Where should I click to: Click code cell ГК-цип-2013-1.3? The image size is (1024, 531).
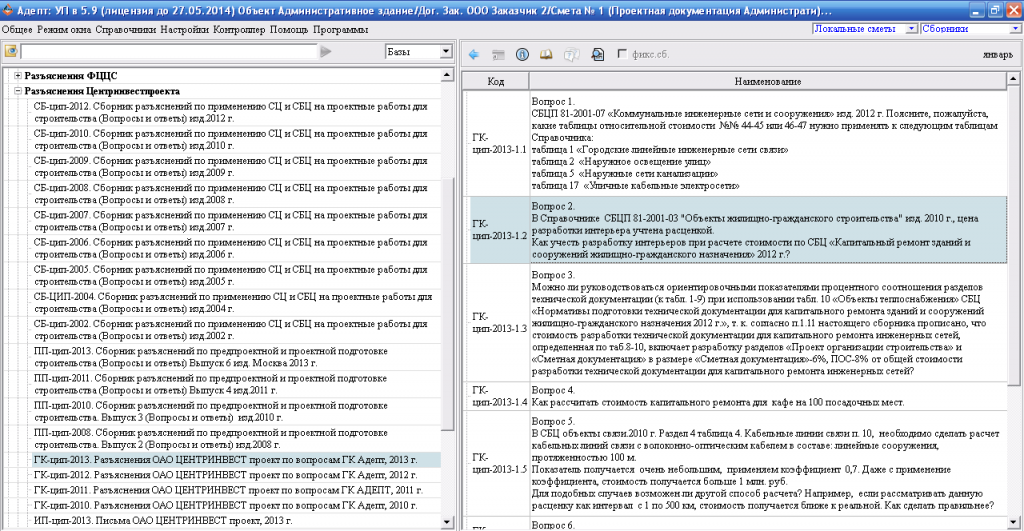[x=499, y=323]
